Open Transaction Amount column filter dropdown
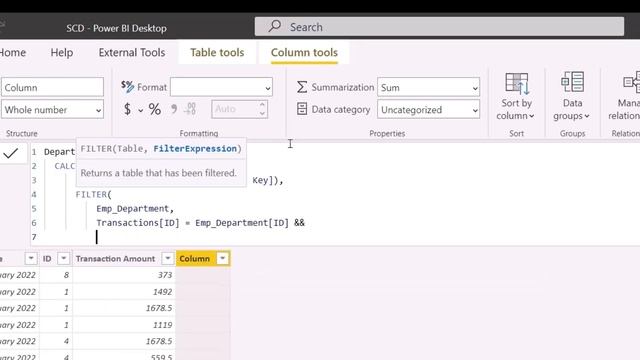Image resolution: width=640 pixels, height=360 pixels. click(167, 258)
